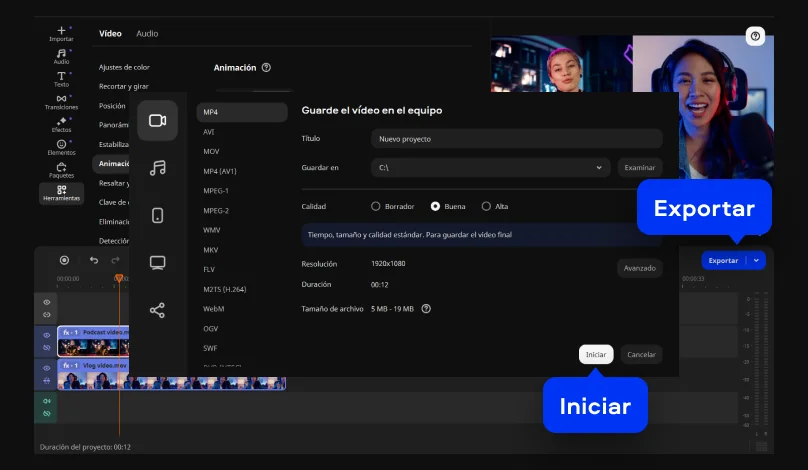The height and width of the screenshot is (470, 808).
Task: Open the Avanzado settings button
Action: (640, 268)
